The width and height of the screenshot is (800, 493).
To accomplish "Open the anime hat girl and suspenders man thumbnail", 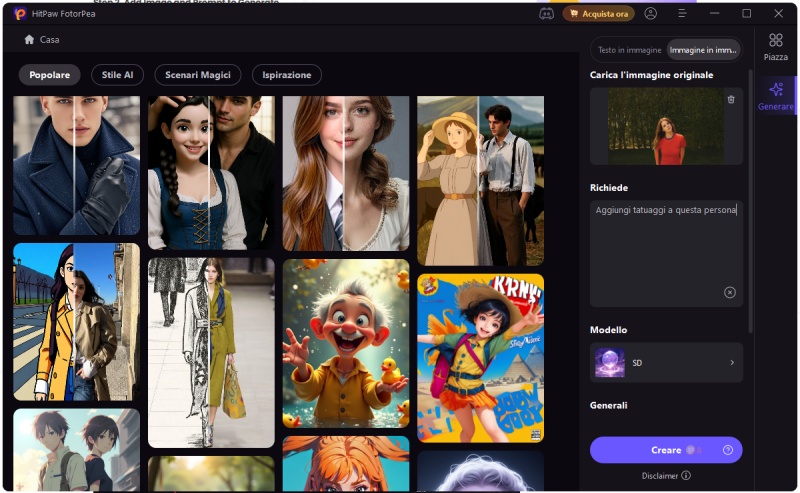I will click(481, 181).
